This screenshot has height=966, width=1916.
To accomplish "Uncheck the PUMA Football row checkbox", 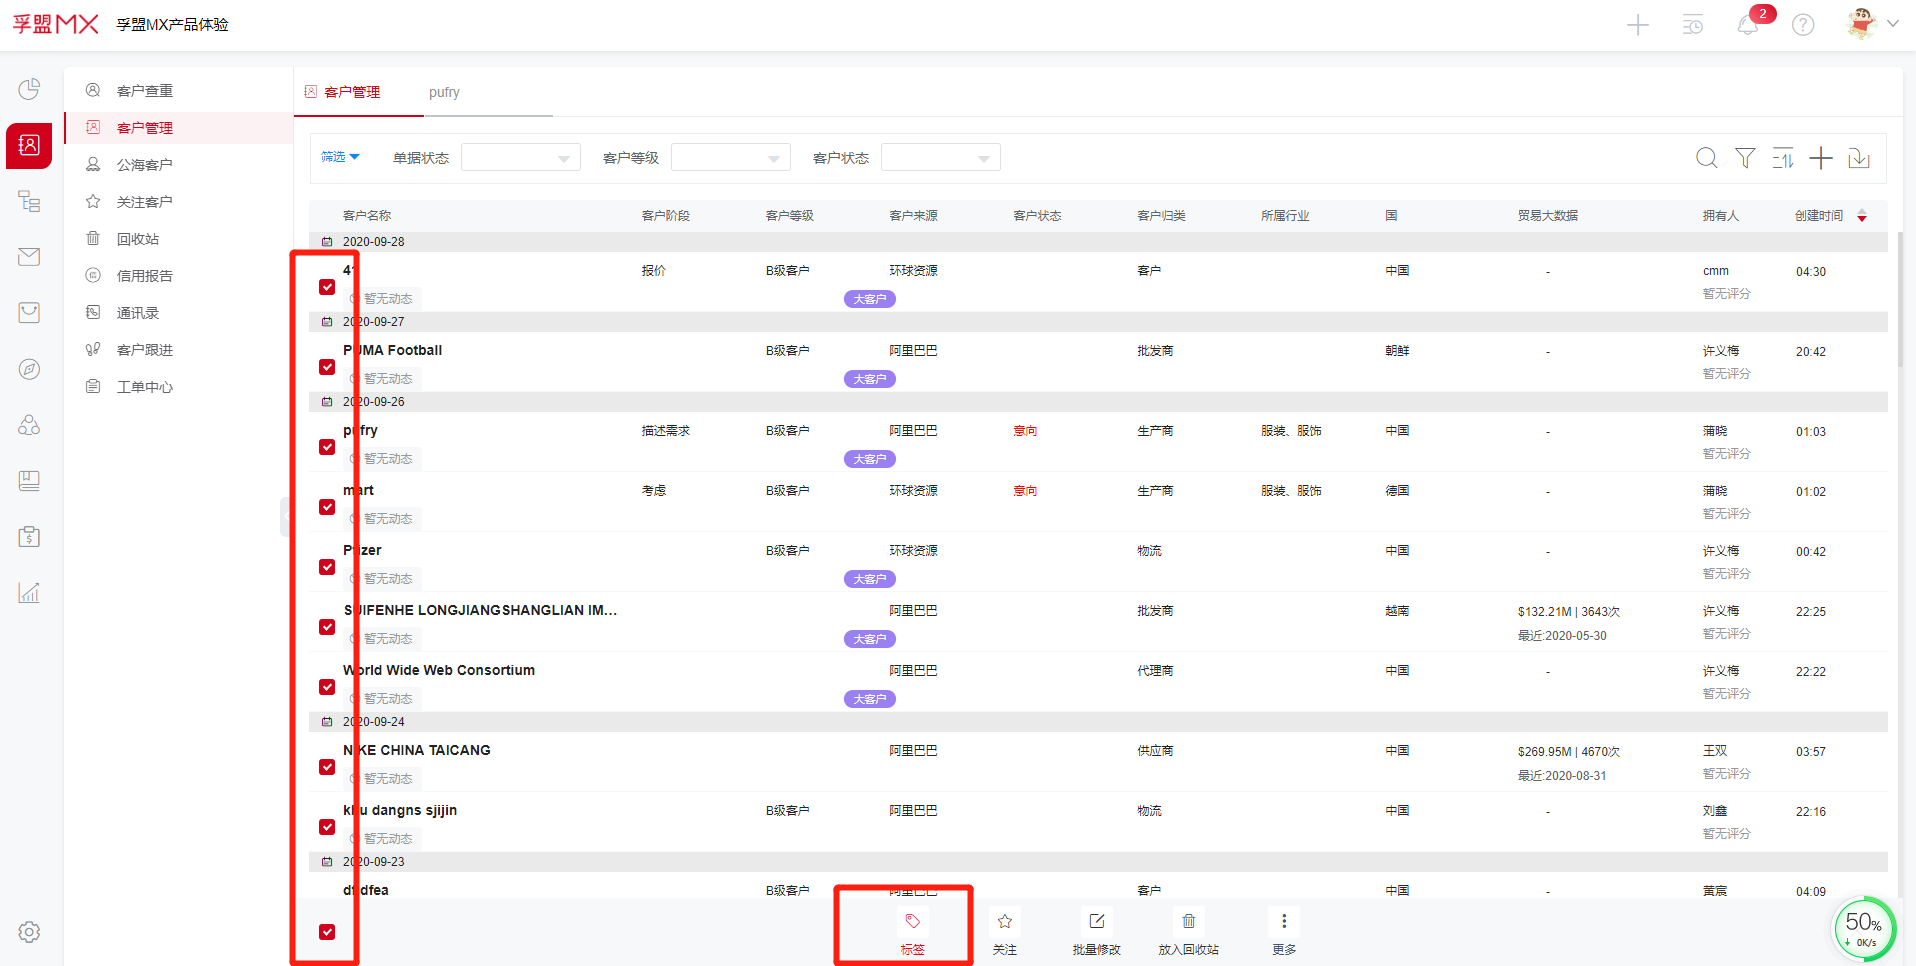I will coord(327,367).
